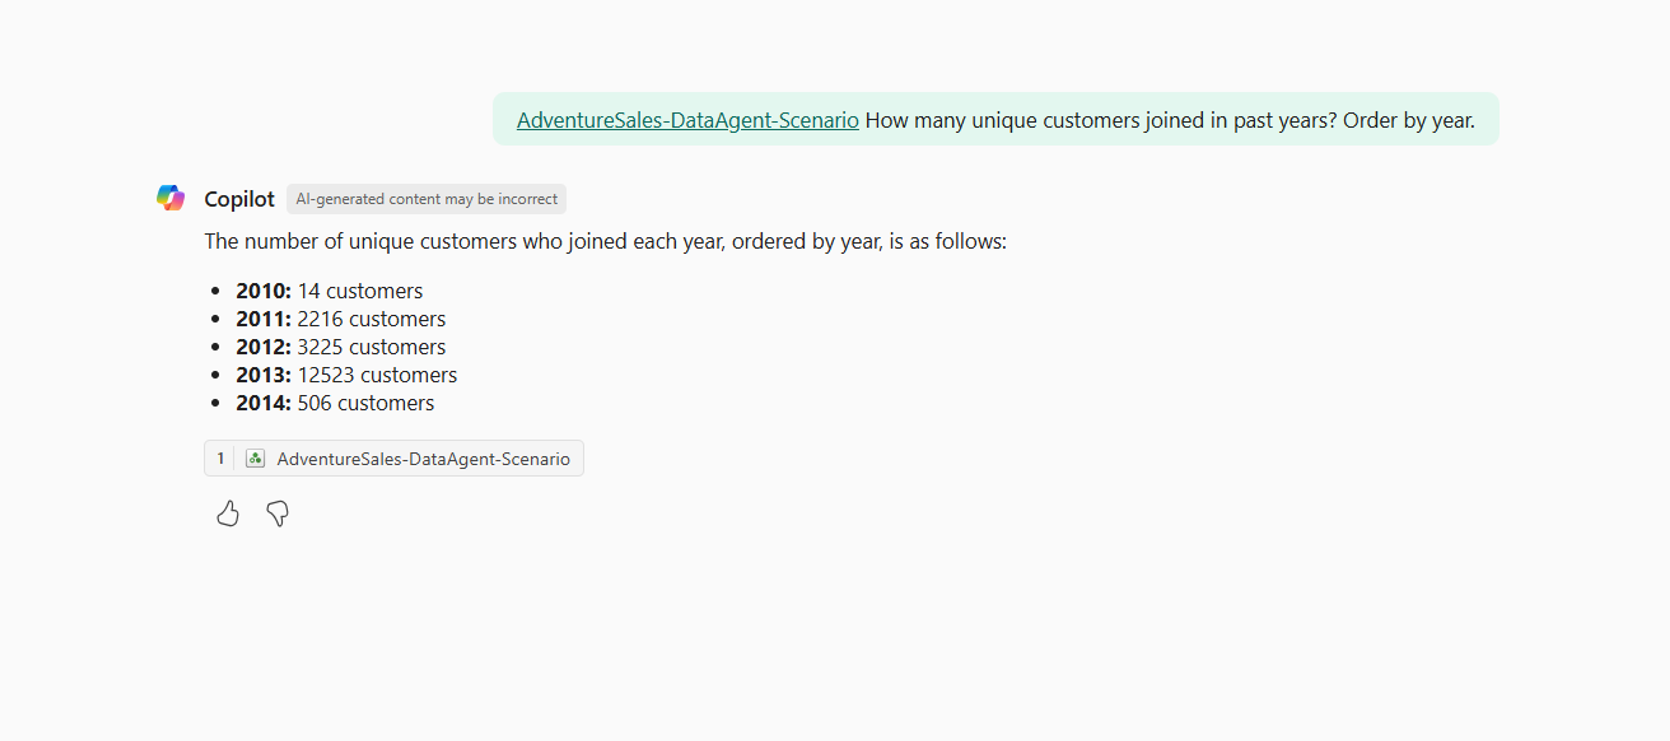This screenshot has width=1670, height=741.
Task: Select citation number 1 badge
Action: pos(220,458)
